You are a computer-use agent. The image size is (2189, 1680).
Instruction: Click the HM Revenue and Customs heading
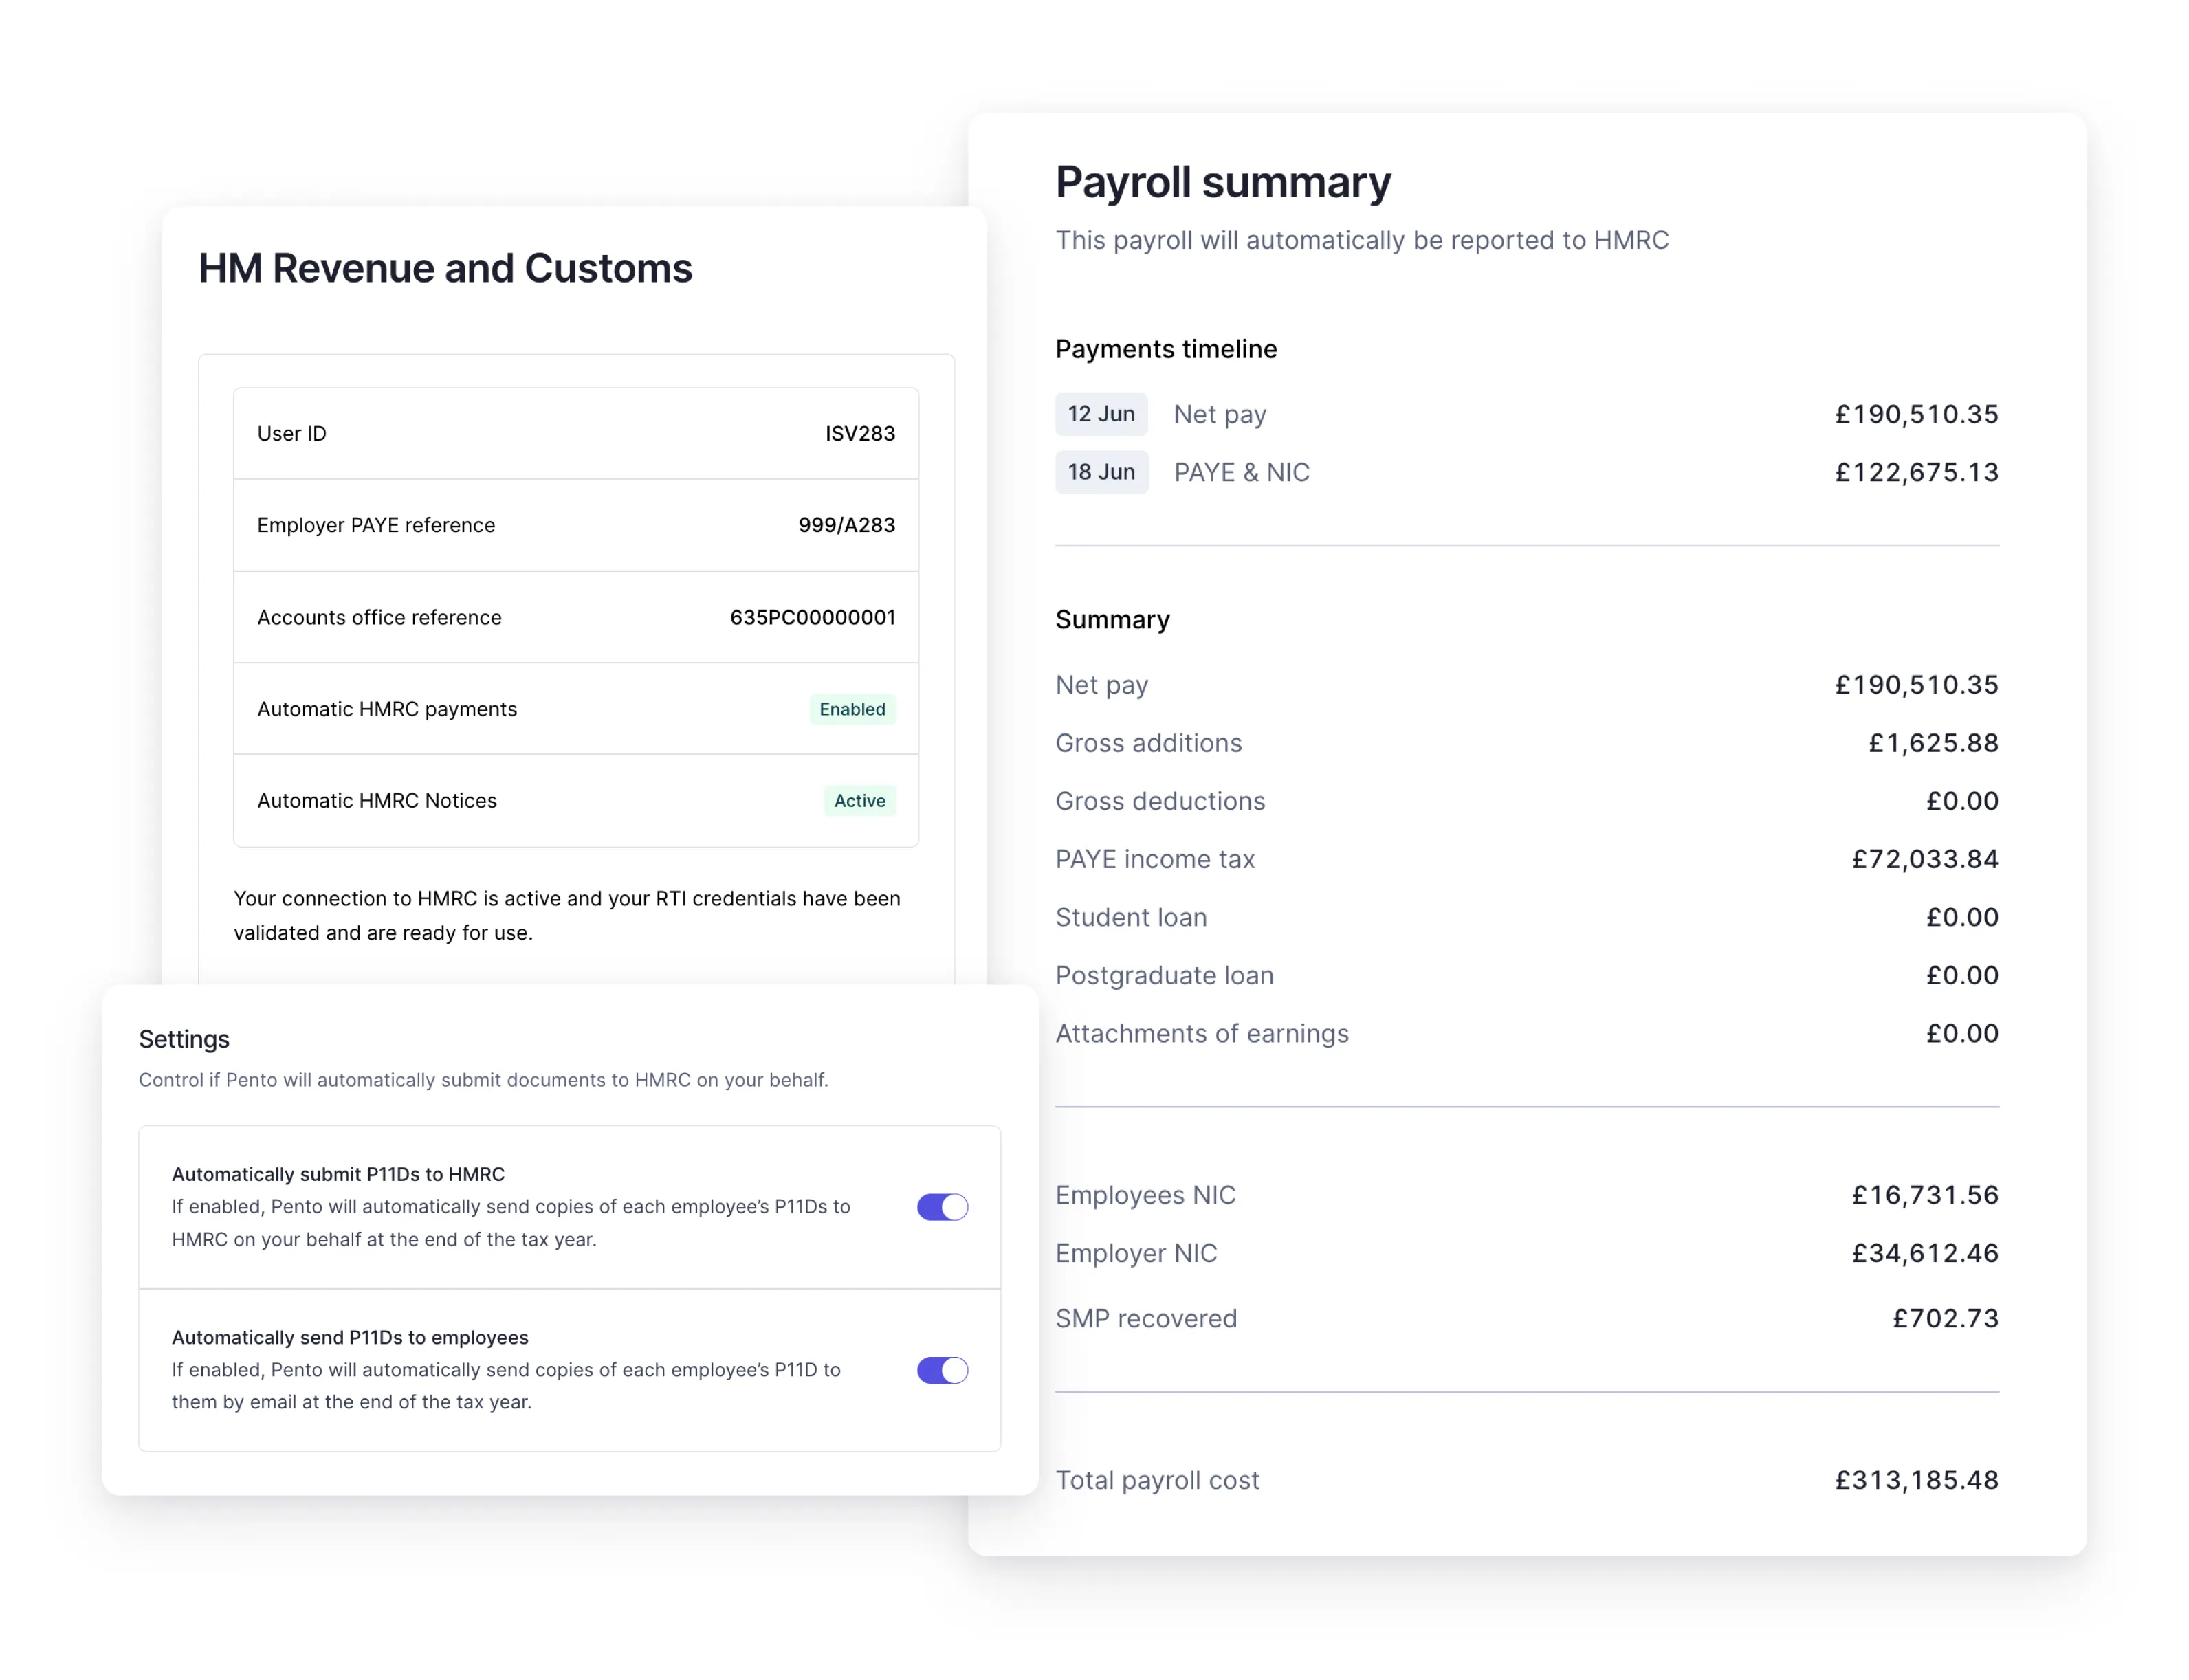[445, 268]
